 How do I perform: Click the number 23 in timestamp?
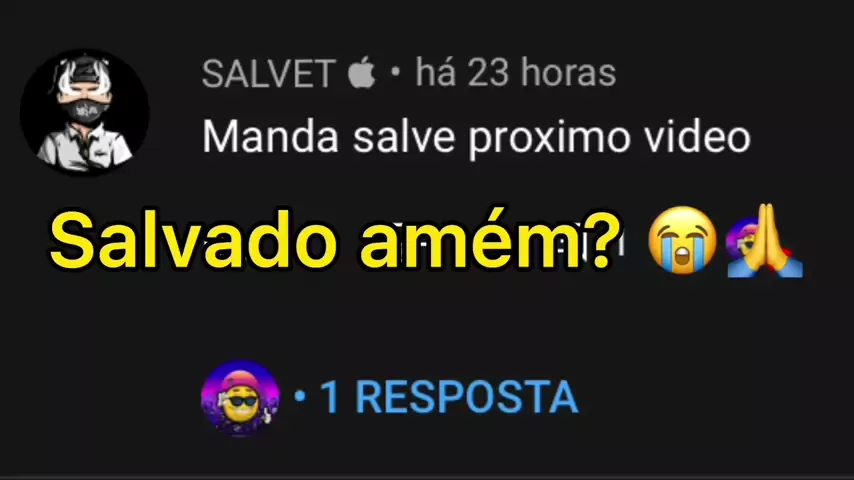(488, 72)
